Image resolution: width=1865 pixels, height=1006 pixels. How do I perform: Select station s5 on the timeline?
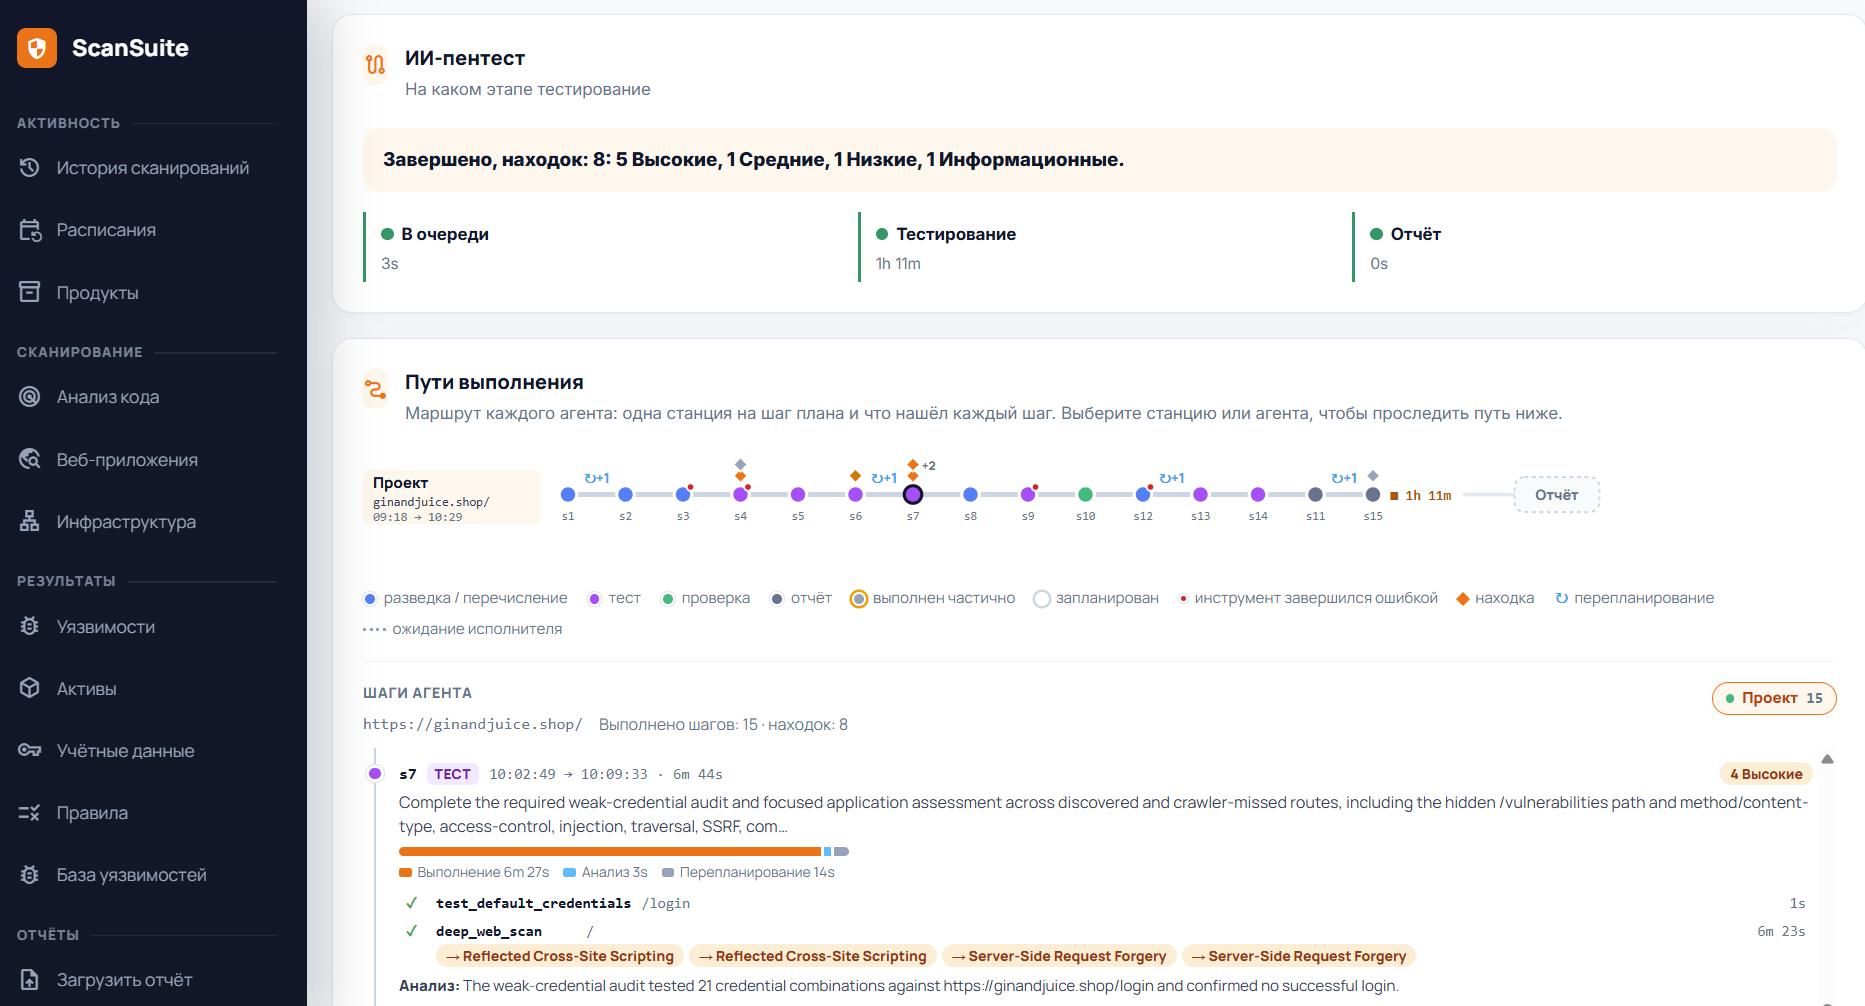pos(798,494)
